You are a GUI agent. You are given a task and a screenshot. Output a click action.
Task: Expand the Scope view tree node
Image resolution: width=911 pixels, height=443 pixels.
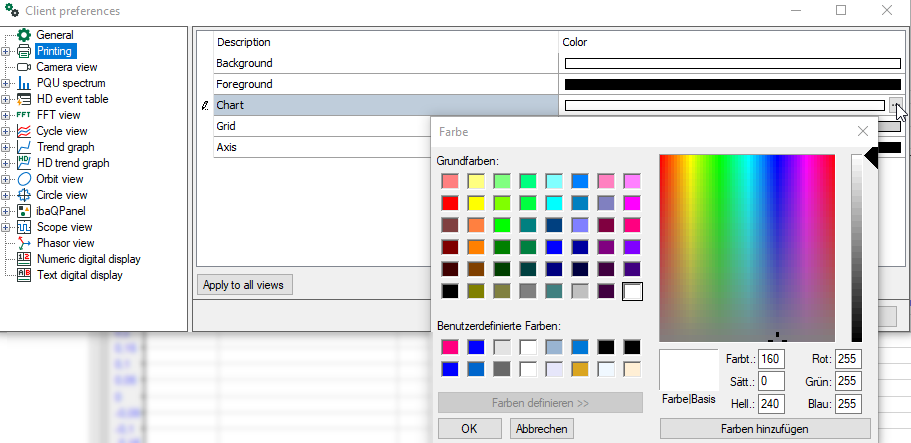pos(7,227)
